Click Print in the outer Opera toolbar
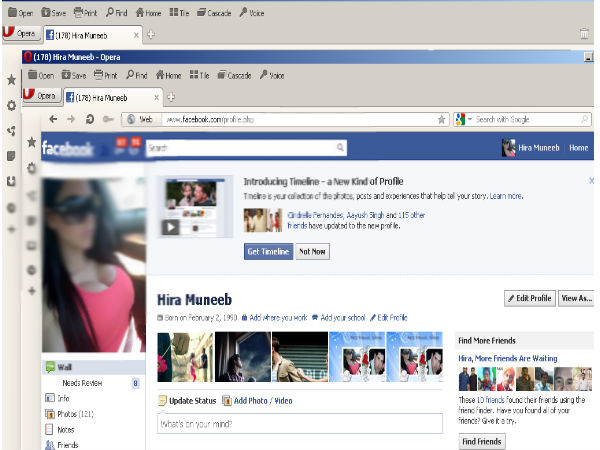Viewport: 600px width, 450px height. [x=86, y=13]
